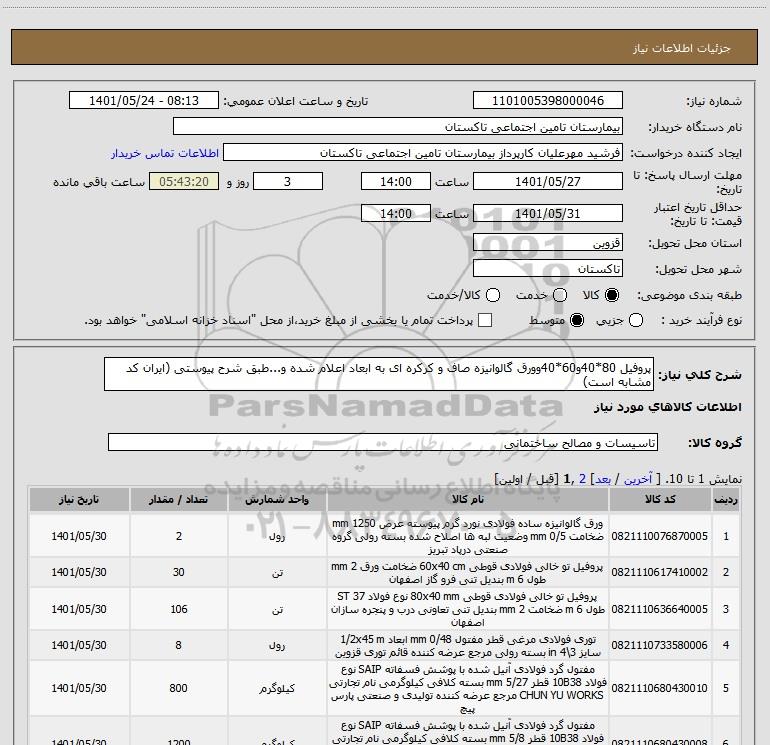Click the delivery city field تاکستان
This screenshot has width=770, height=745.
(548, 269)
